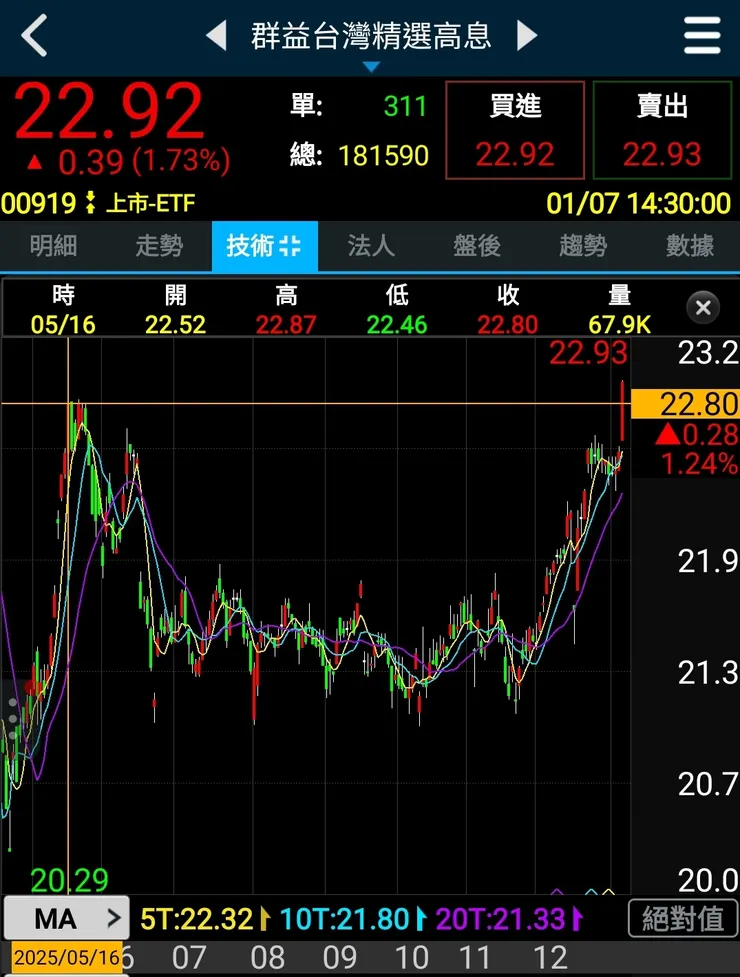Viewport: 740px width, 977px height.
Task: Tap the 01/07 14:30:00 timestamp
Action: 638,204
